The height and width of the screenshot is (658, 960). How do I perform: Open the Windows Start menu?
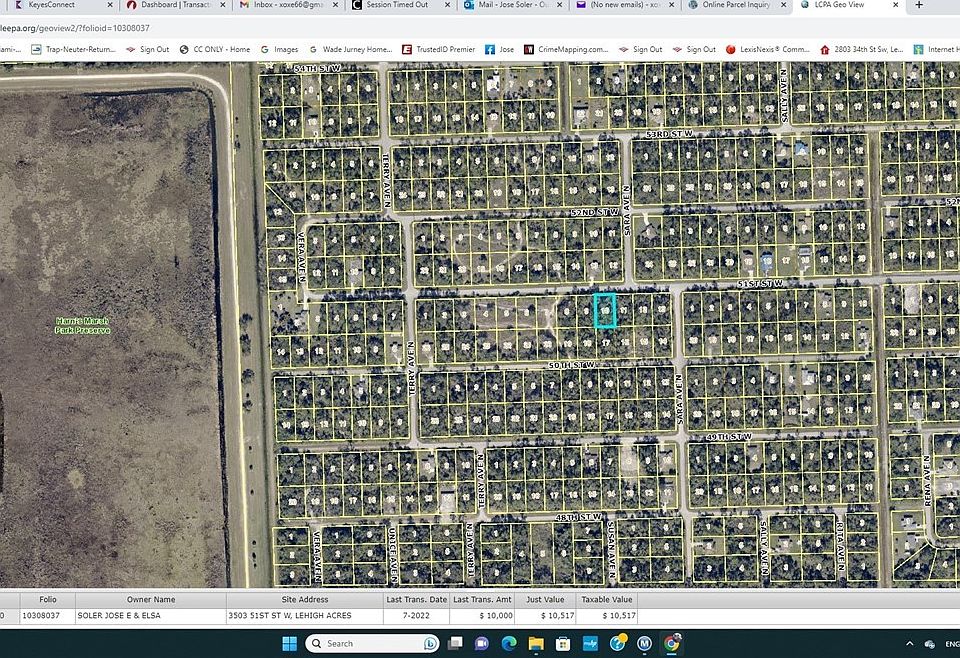tap(290, 643)
